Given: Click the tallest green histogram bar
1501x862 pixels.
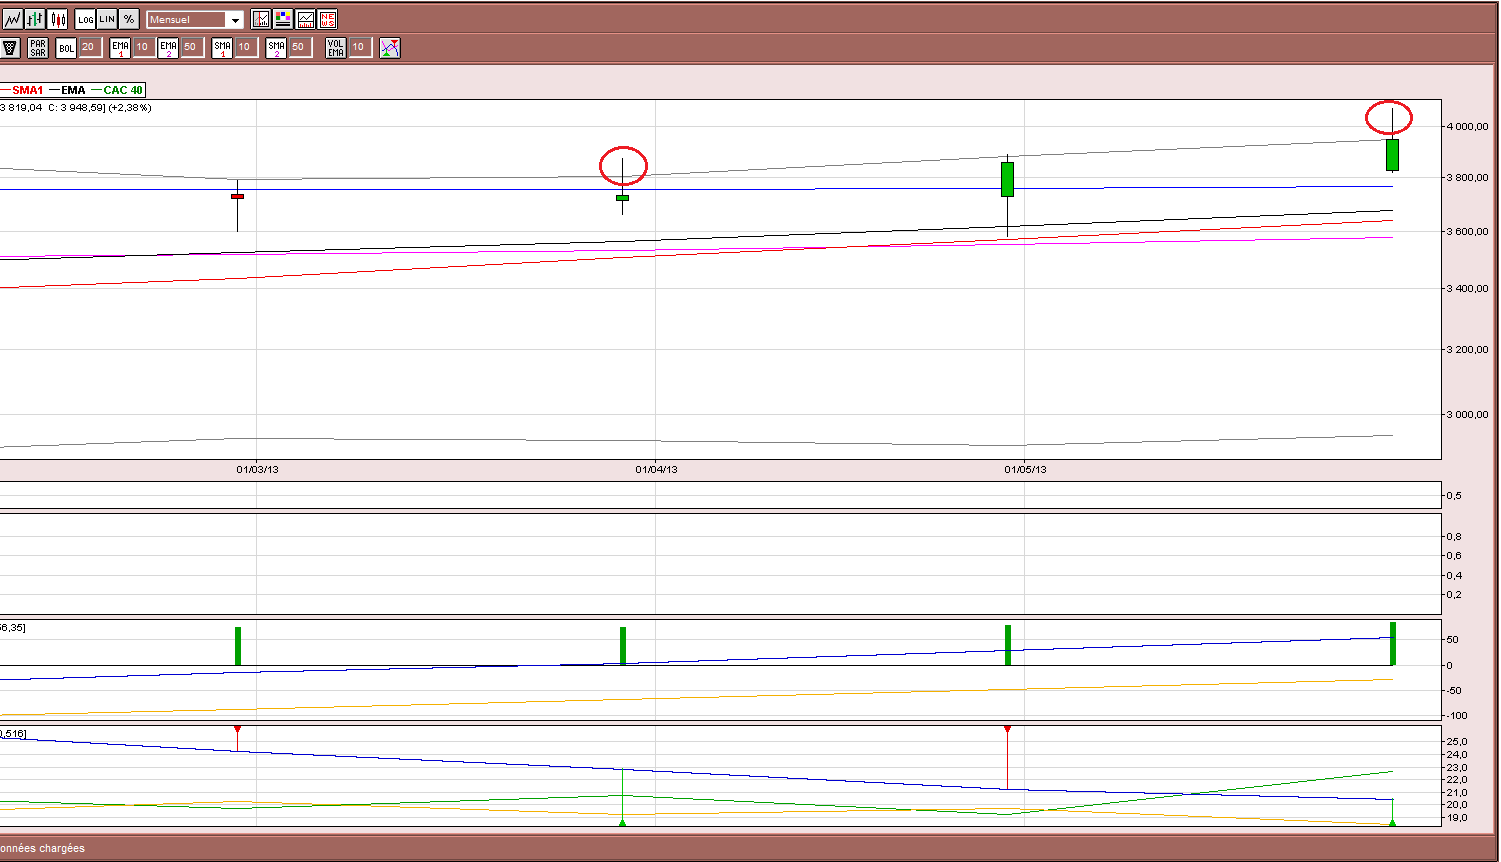Looking at the screenshot, I should point(1392,643).
